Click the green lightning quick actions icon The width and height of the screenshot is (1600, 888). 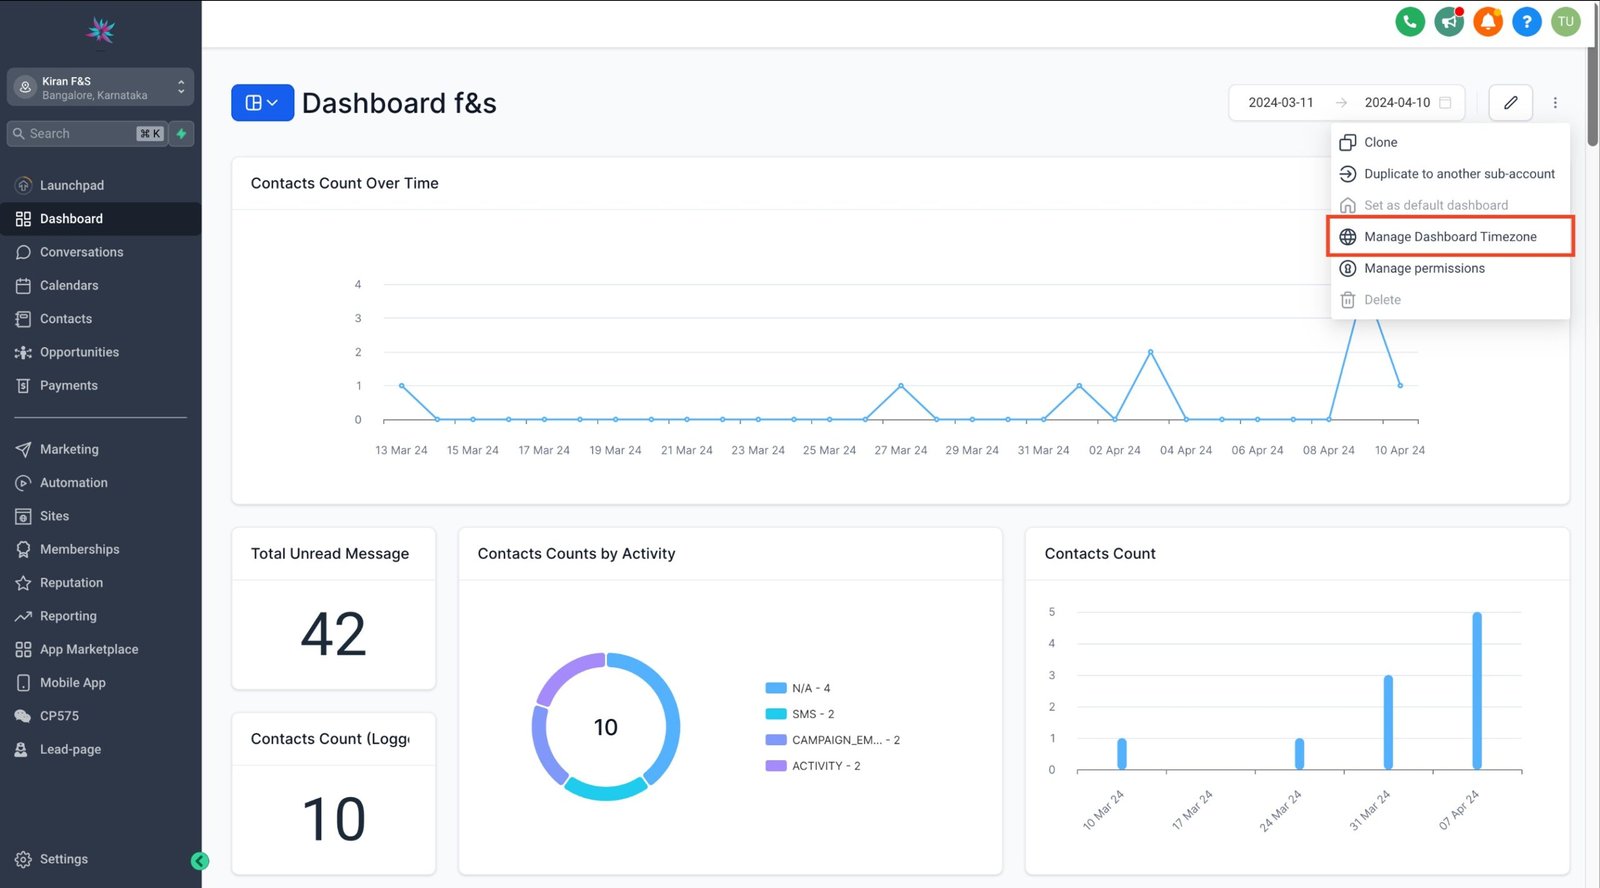(181, 134)
